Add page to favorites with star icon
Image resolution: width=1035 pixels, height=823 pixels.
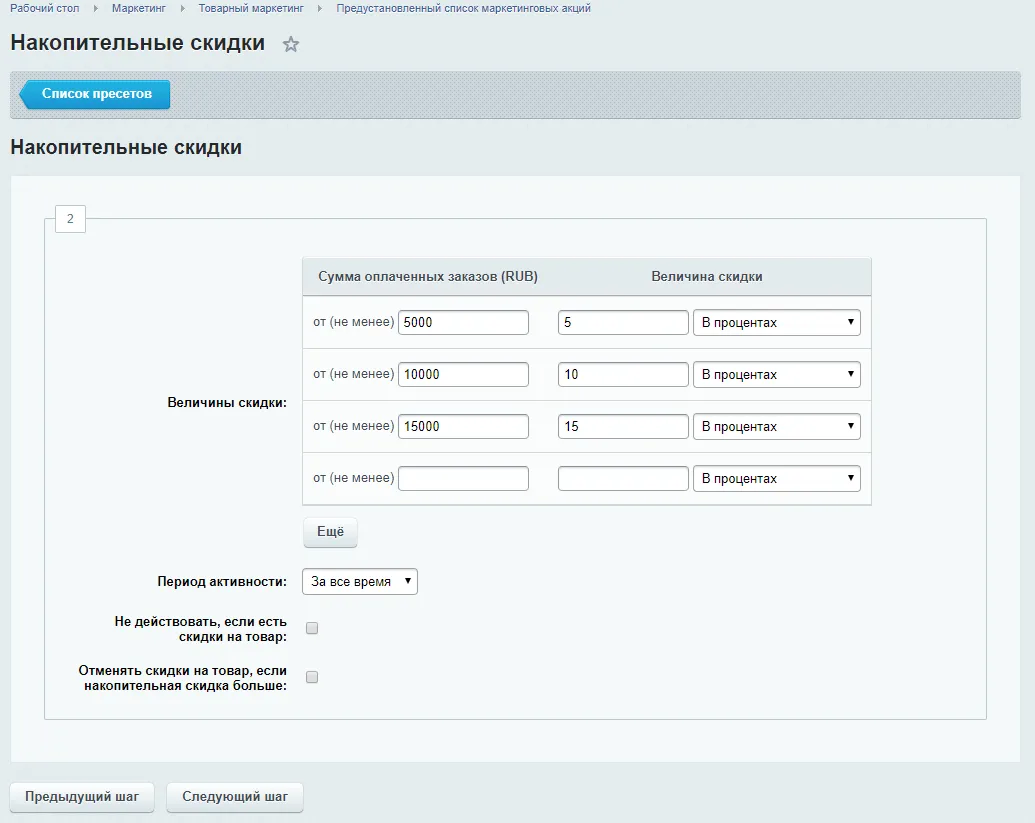291,45
